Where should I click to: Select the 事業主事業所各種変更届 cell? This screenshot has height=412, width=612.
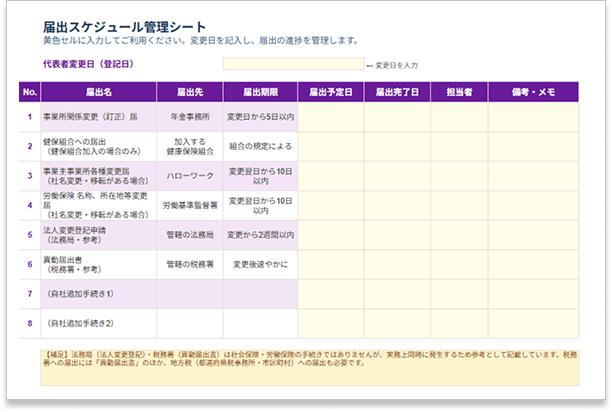pyautogui.click(x=99, y=176)
